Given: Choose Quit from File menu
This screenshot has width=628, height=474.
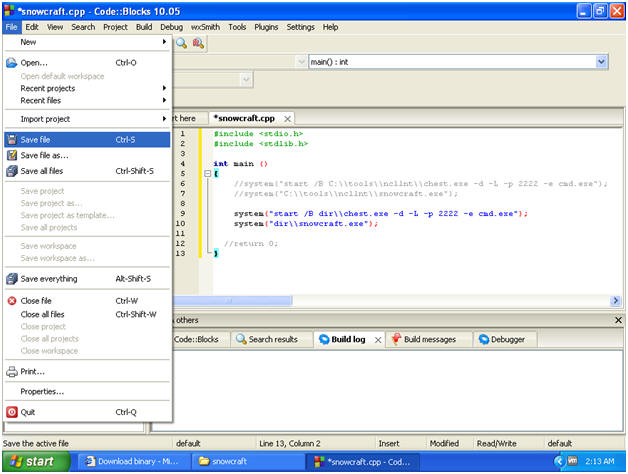Looking at the screenshot, I should click(87, 412).
